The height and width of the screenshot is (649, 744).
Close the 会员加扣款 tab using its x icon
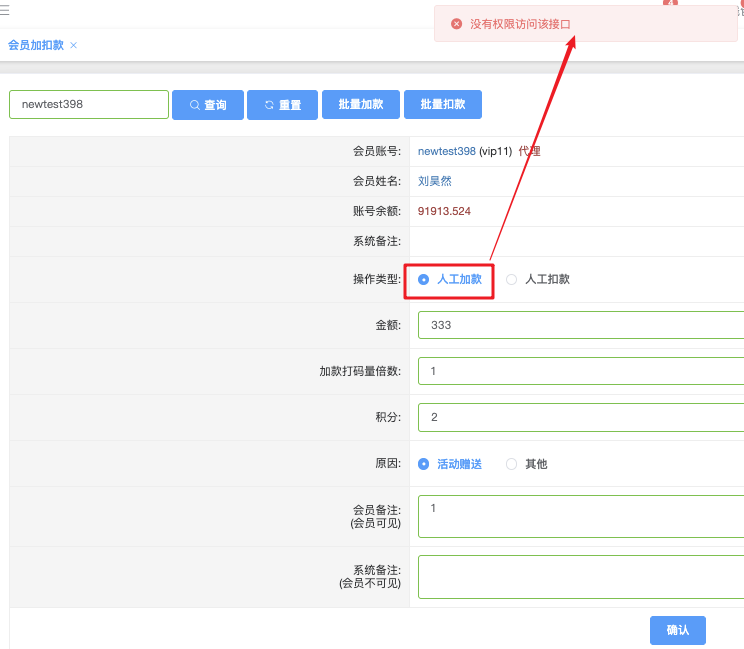[74, 45]
